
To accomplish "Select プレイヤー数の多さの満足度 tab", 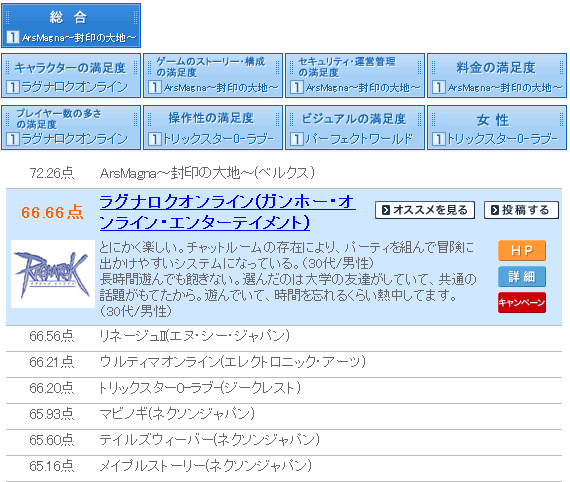I will (71, 128).
